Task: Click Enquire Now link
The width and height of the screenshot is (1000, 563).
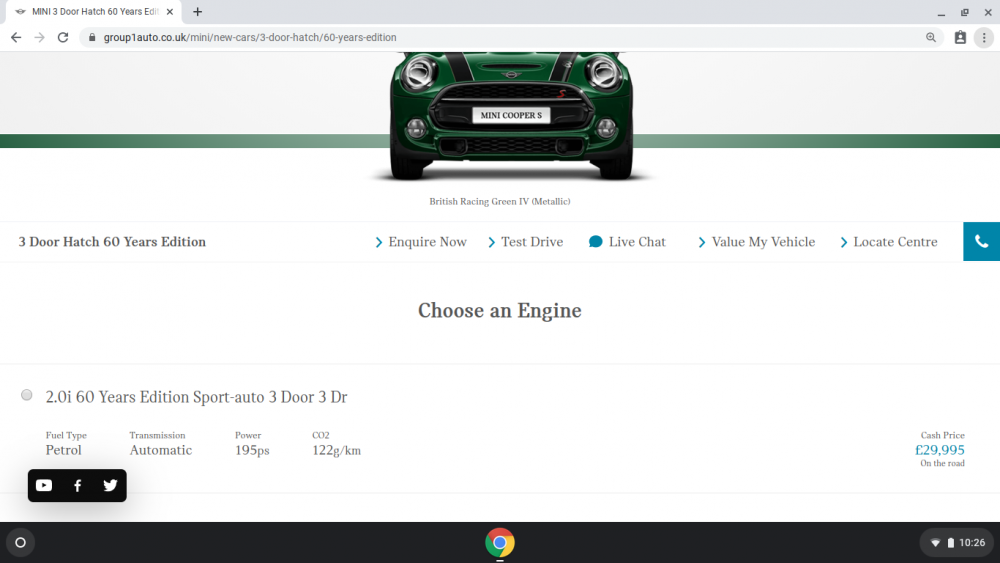Action: (x=427, y=242)
